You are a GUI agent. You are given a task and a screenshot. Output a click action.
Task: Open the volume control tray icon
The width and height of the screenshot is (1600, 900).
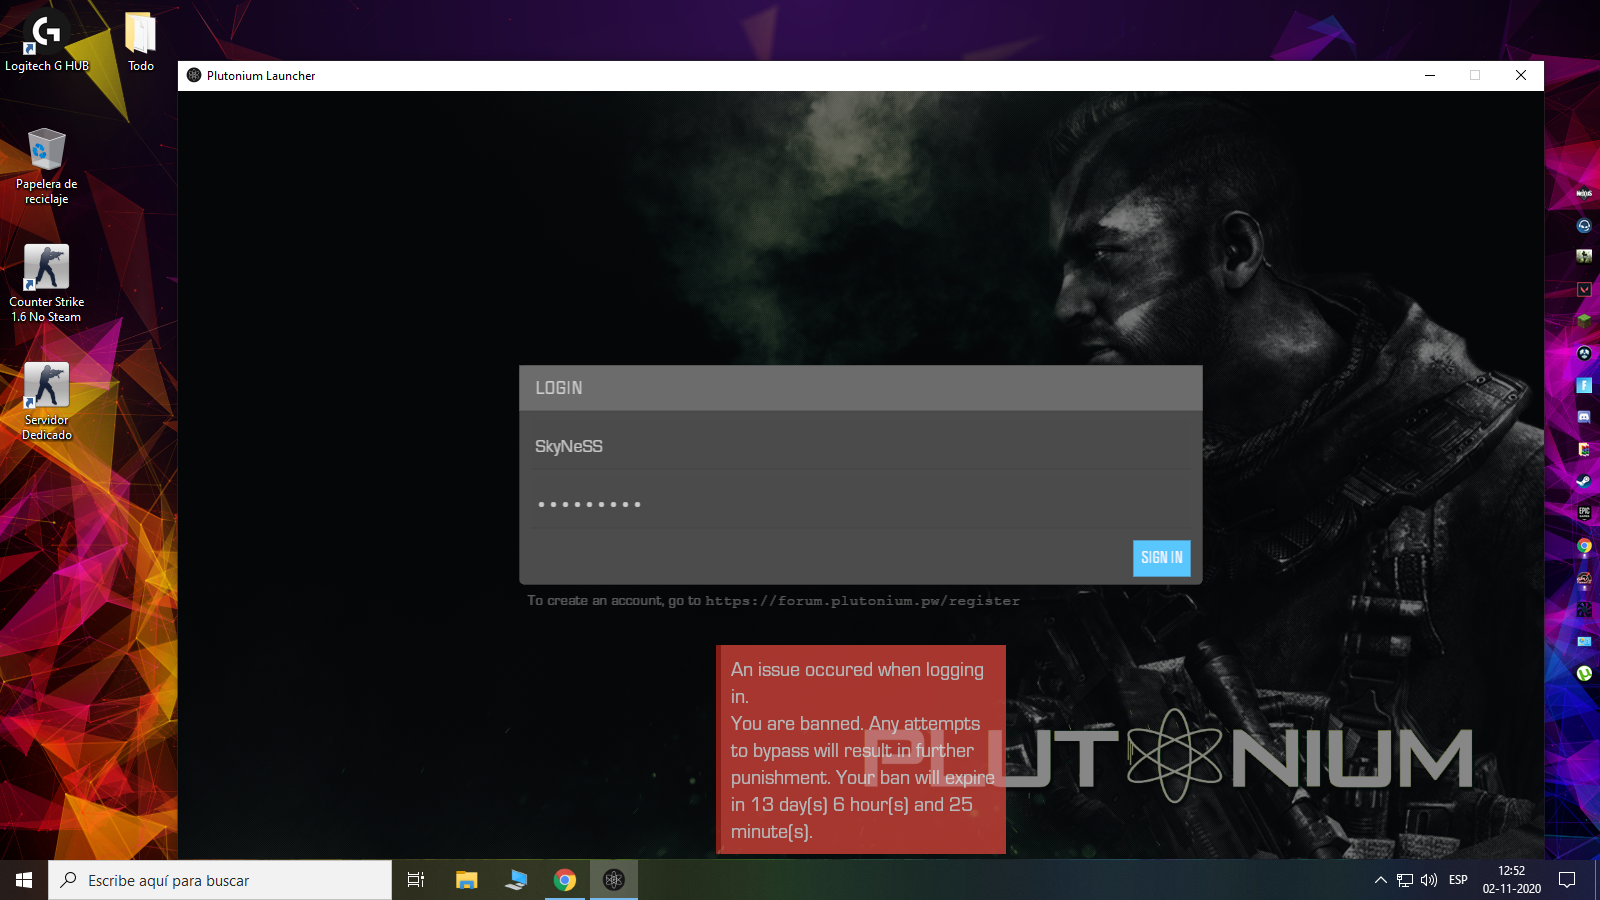click(1429, 880)
